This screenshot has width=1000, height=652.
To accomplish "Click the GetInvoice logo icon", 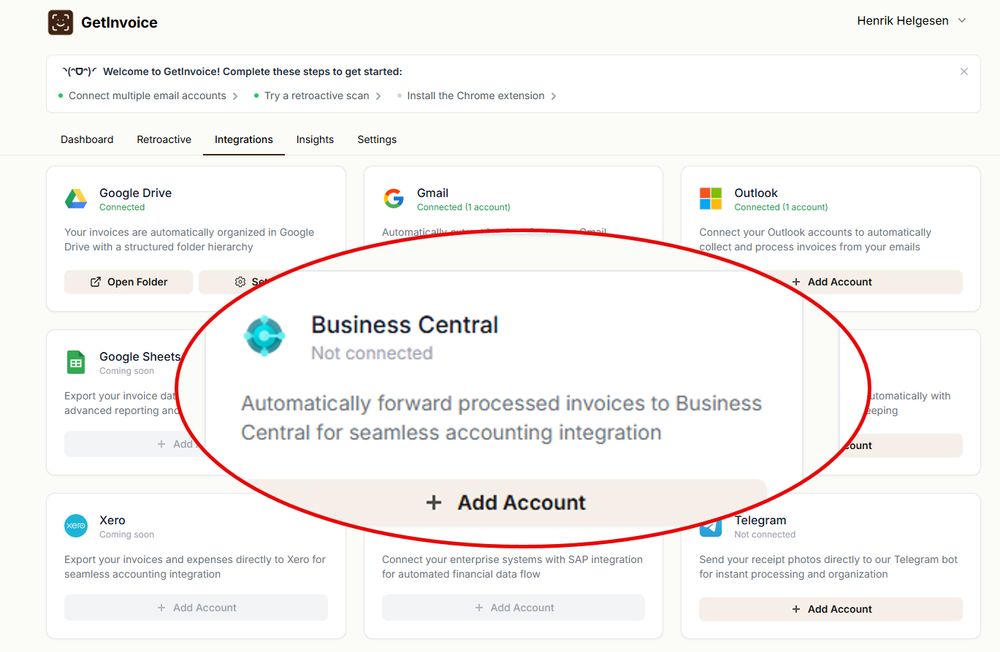I will tap(61, 22).
